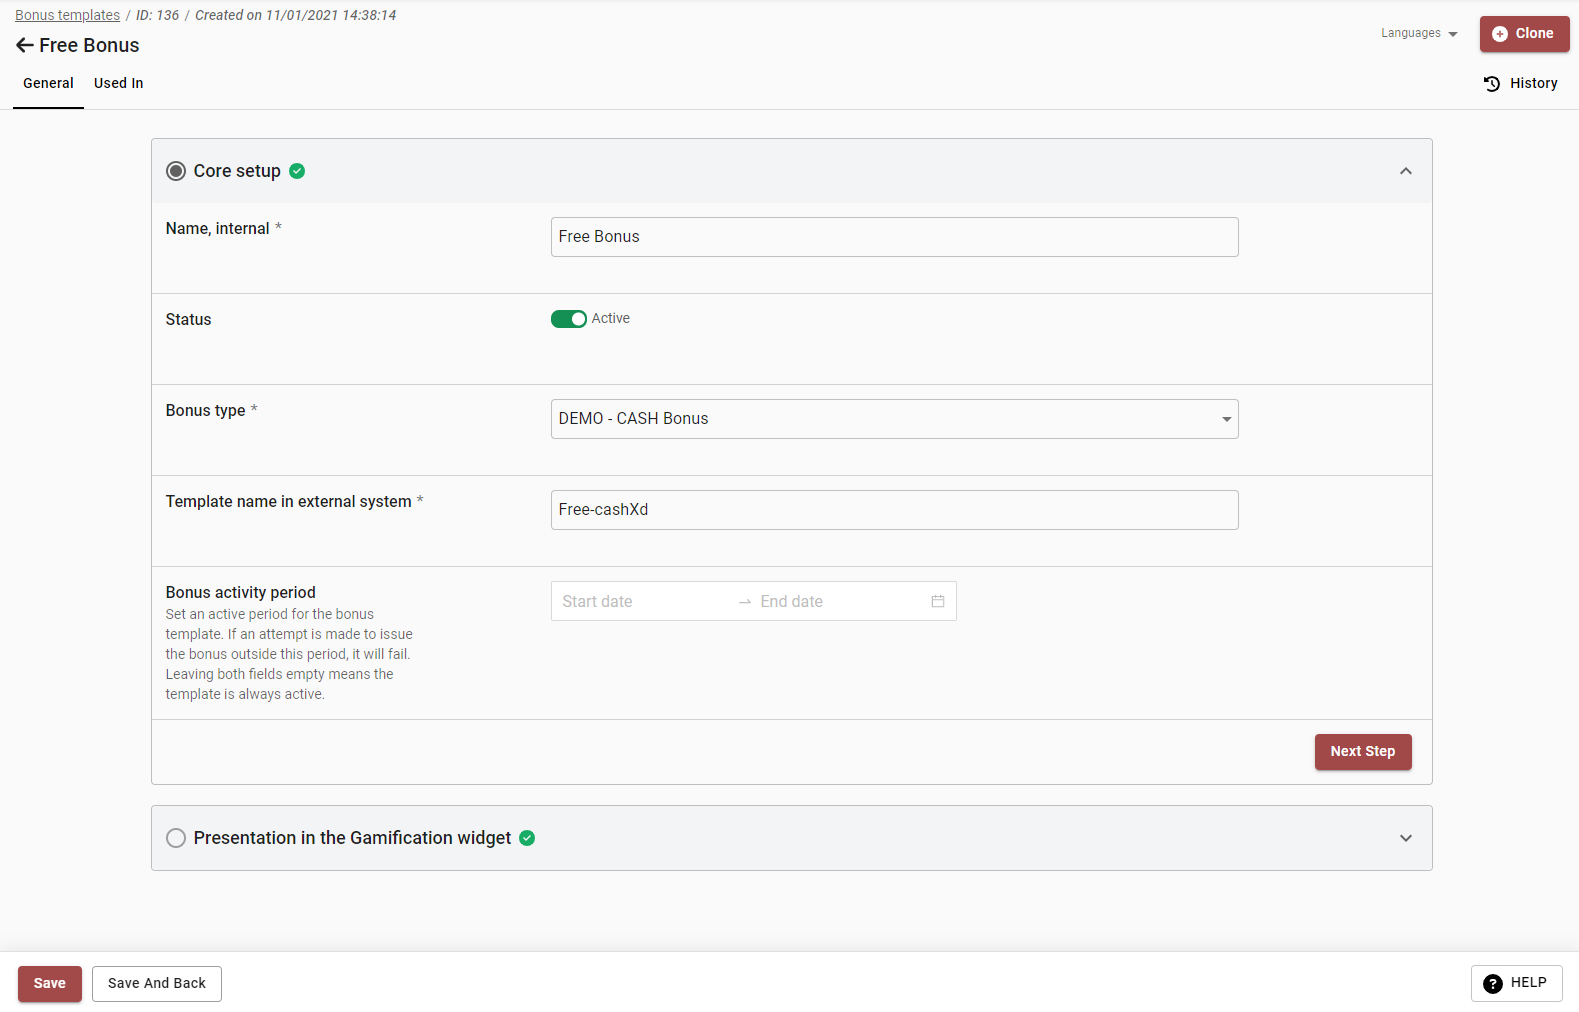Click the plus icon on Clone button

[1499, 34]
